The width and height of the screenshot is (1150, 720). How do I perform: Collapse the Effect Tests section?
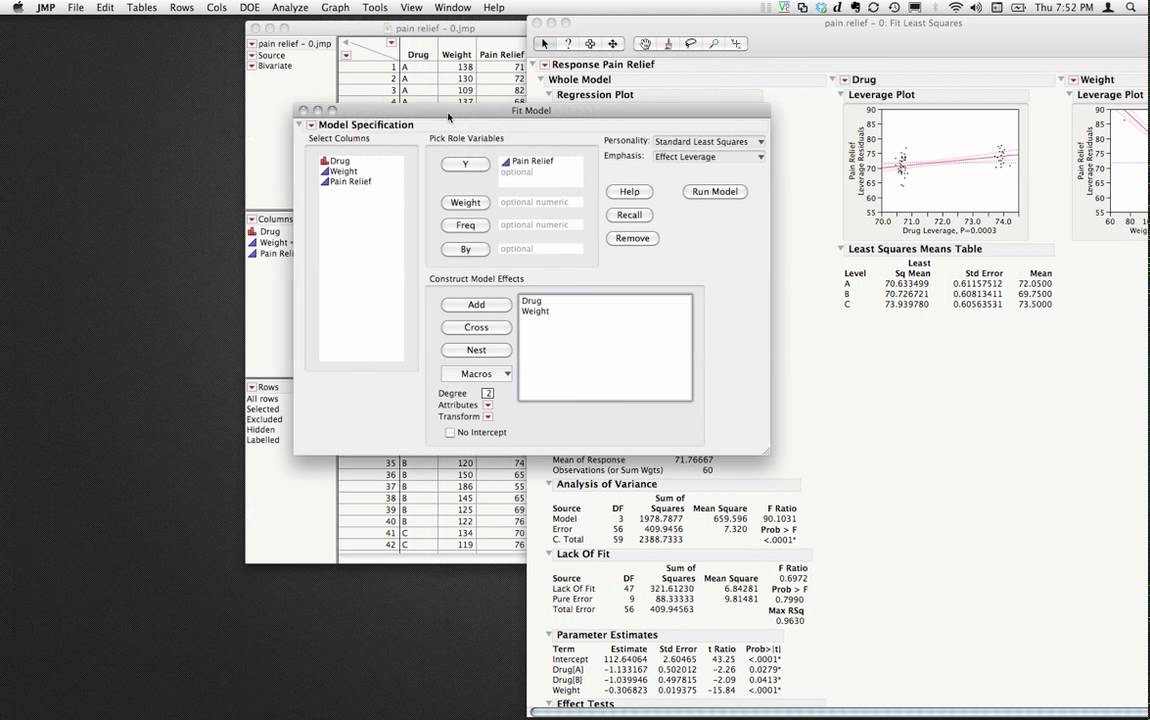[x=549, y=704]
